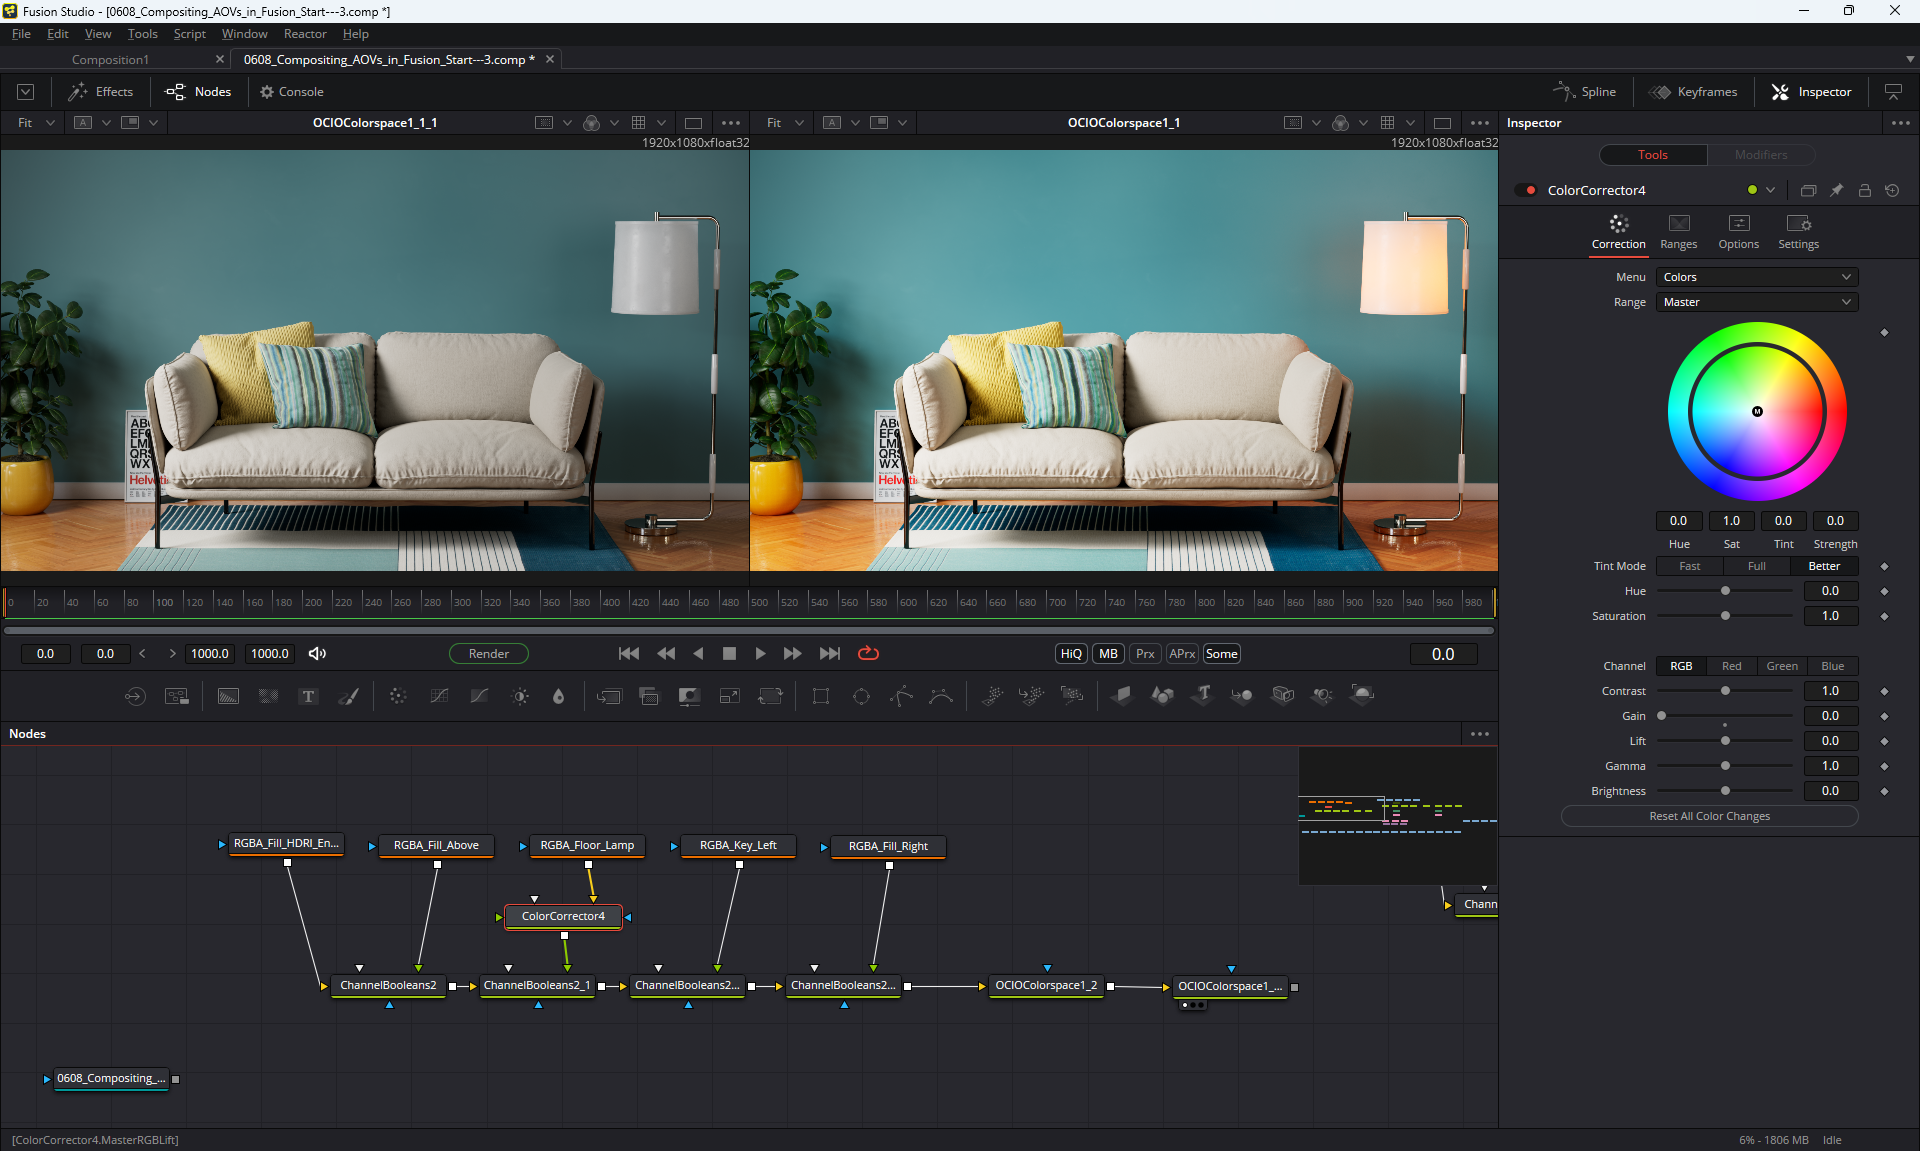
Task: Select the Rectangle mask tool icon
Action: point(821,696)
